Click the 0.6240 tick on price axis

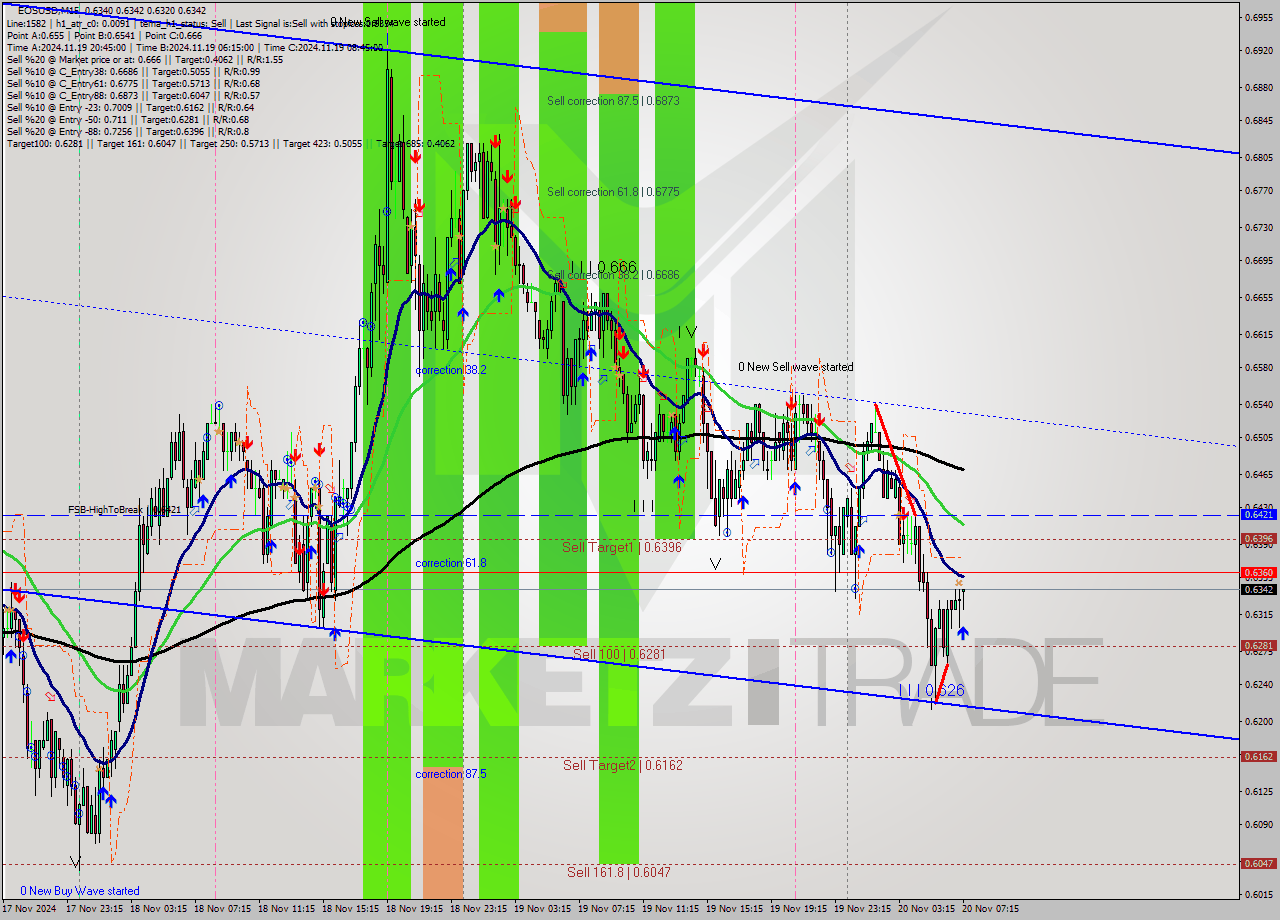(1258, 684)
